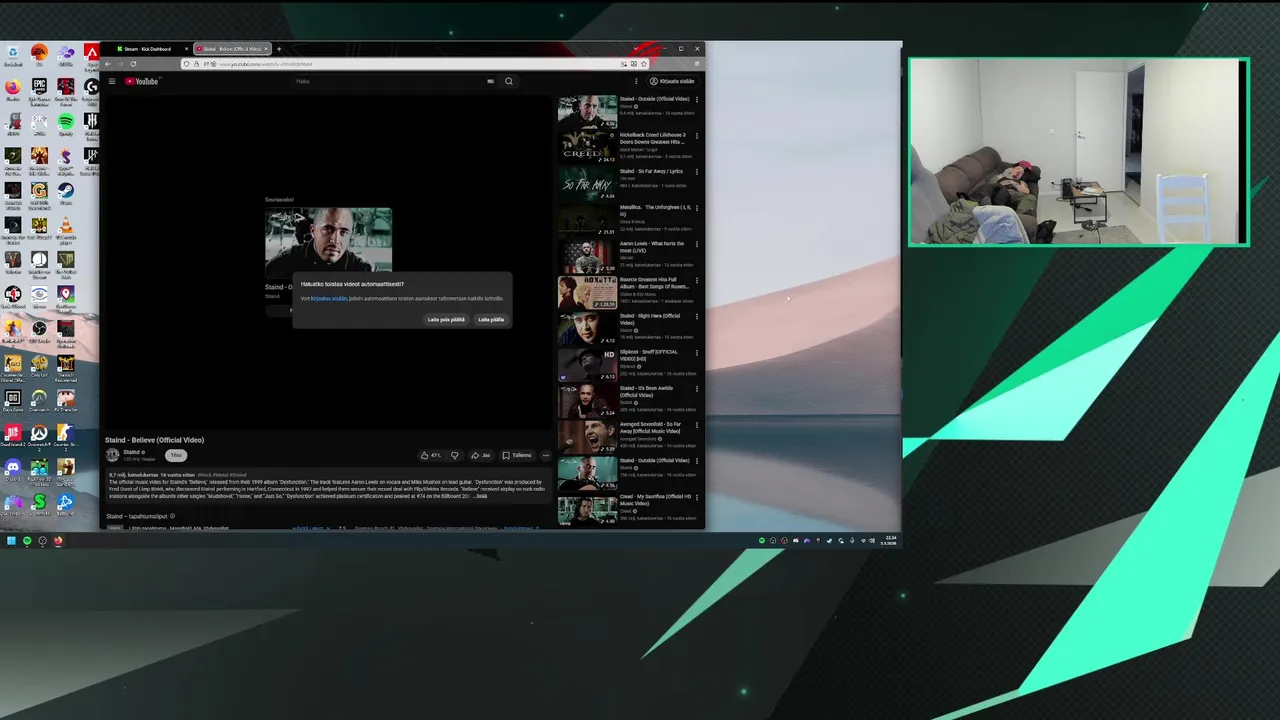Switch to the Stream - Kick Dashboard tab
1280x720 pixels.
(x=151, y=49)
